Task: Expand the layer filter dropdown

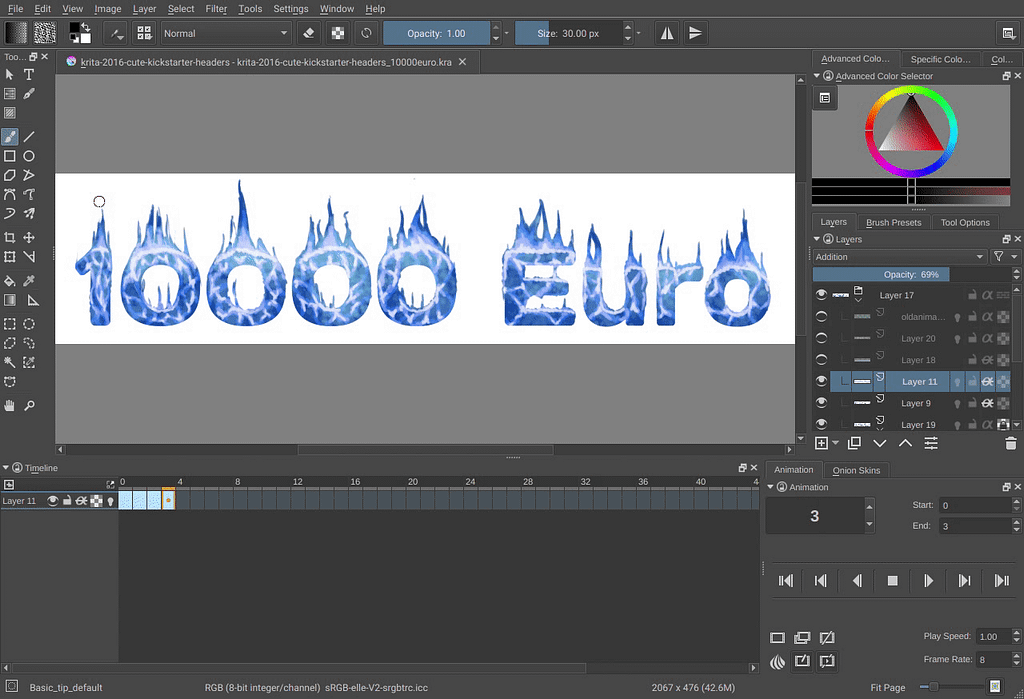Action: (x=999, y=257)
